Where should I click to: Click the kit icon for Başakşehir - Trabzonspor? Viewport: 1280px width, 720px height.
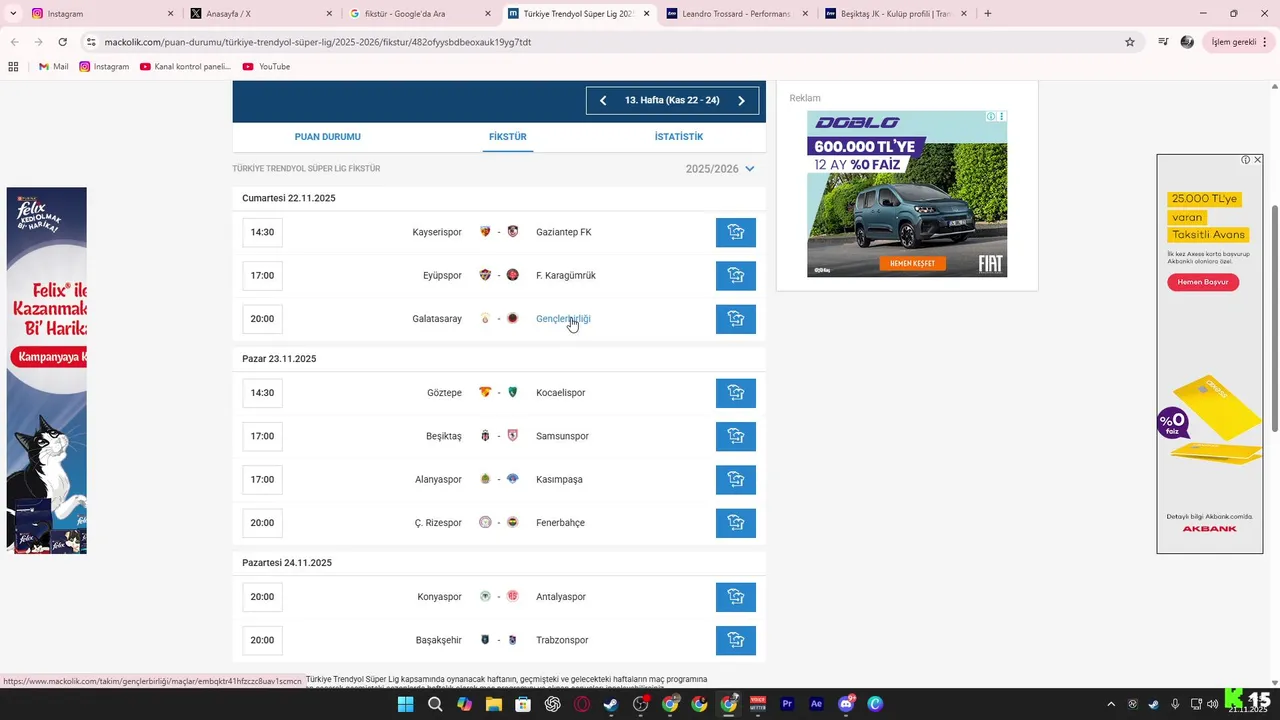pyautogui.click(x=736, y=640)
